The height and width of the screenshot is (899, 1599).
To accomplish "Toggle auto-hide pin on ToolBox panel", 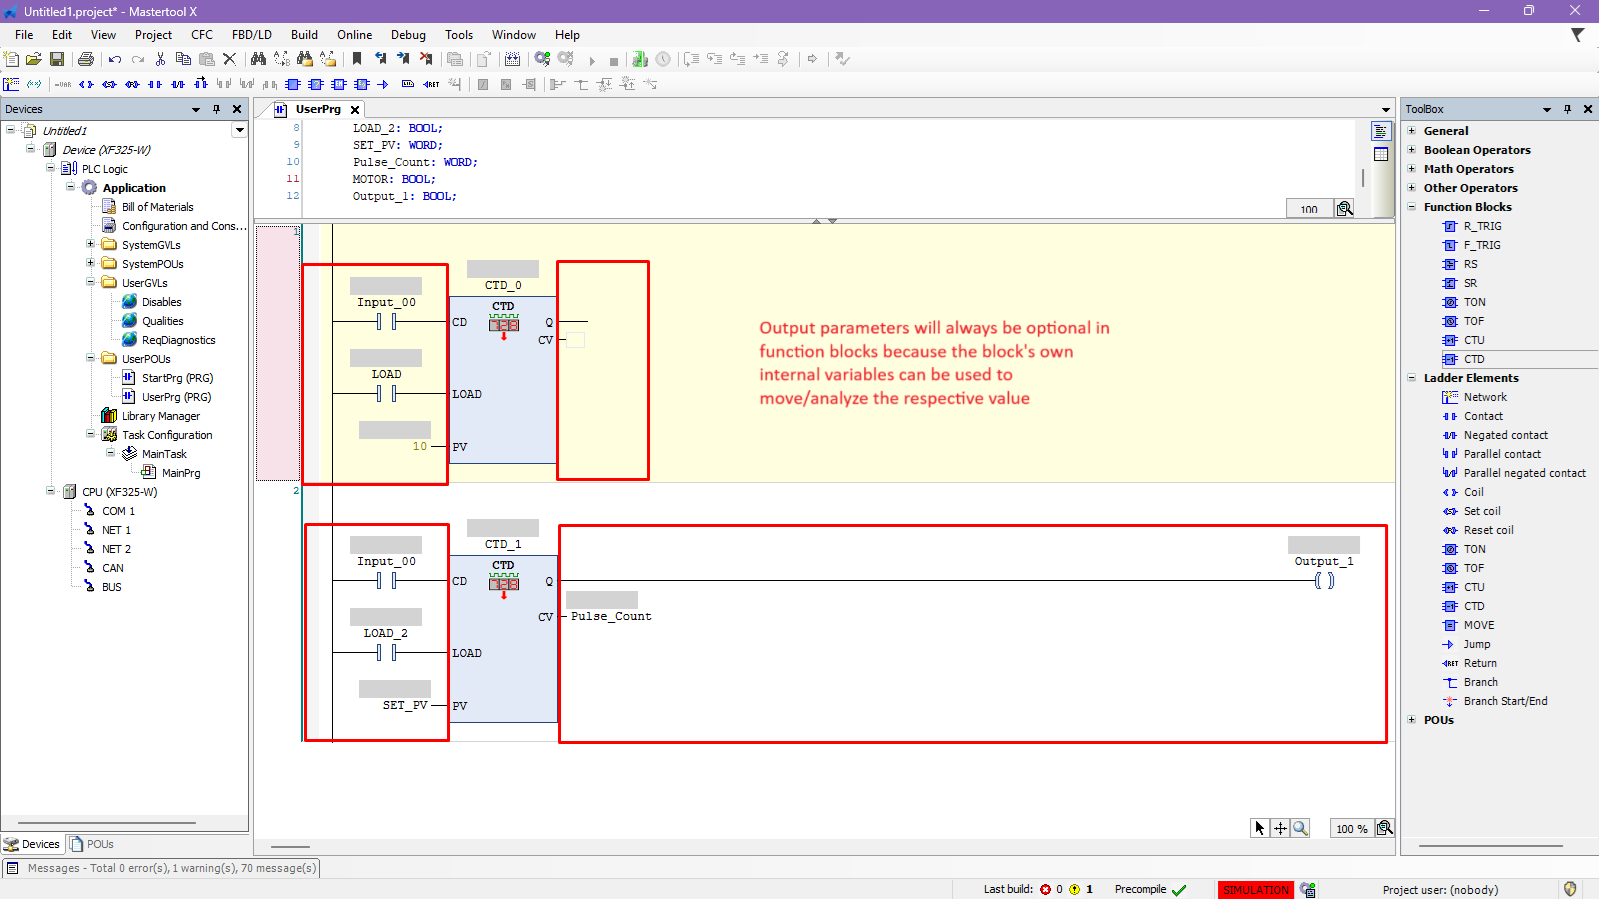I will click(1567, 109).
